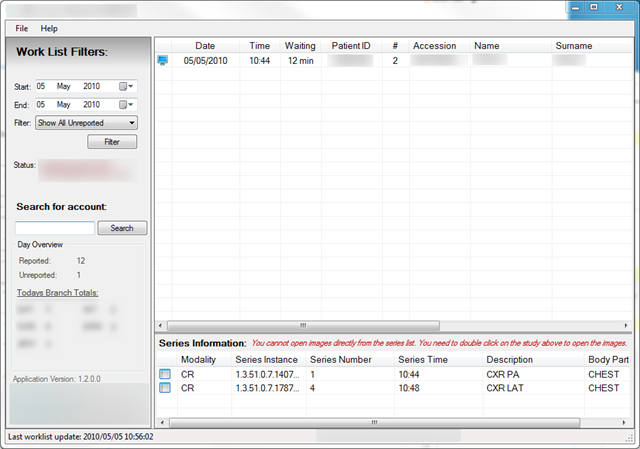Click the series icon beside CXR PA
640x449 pixels.
coord(165,374)
